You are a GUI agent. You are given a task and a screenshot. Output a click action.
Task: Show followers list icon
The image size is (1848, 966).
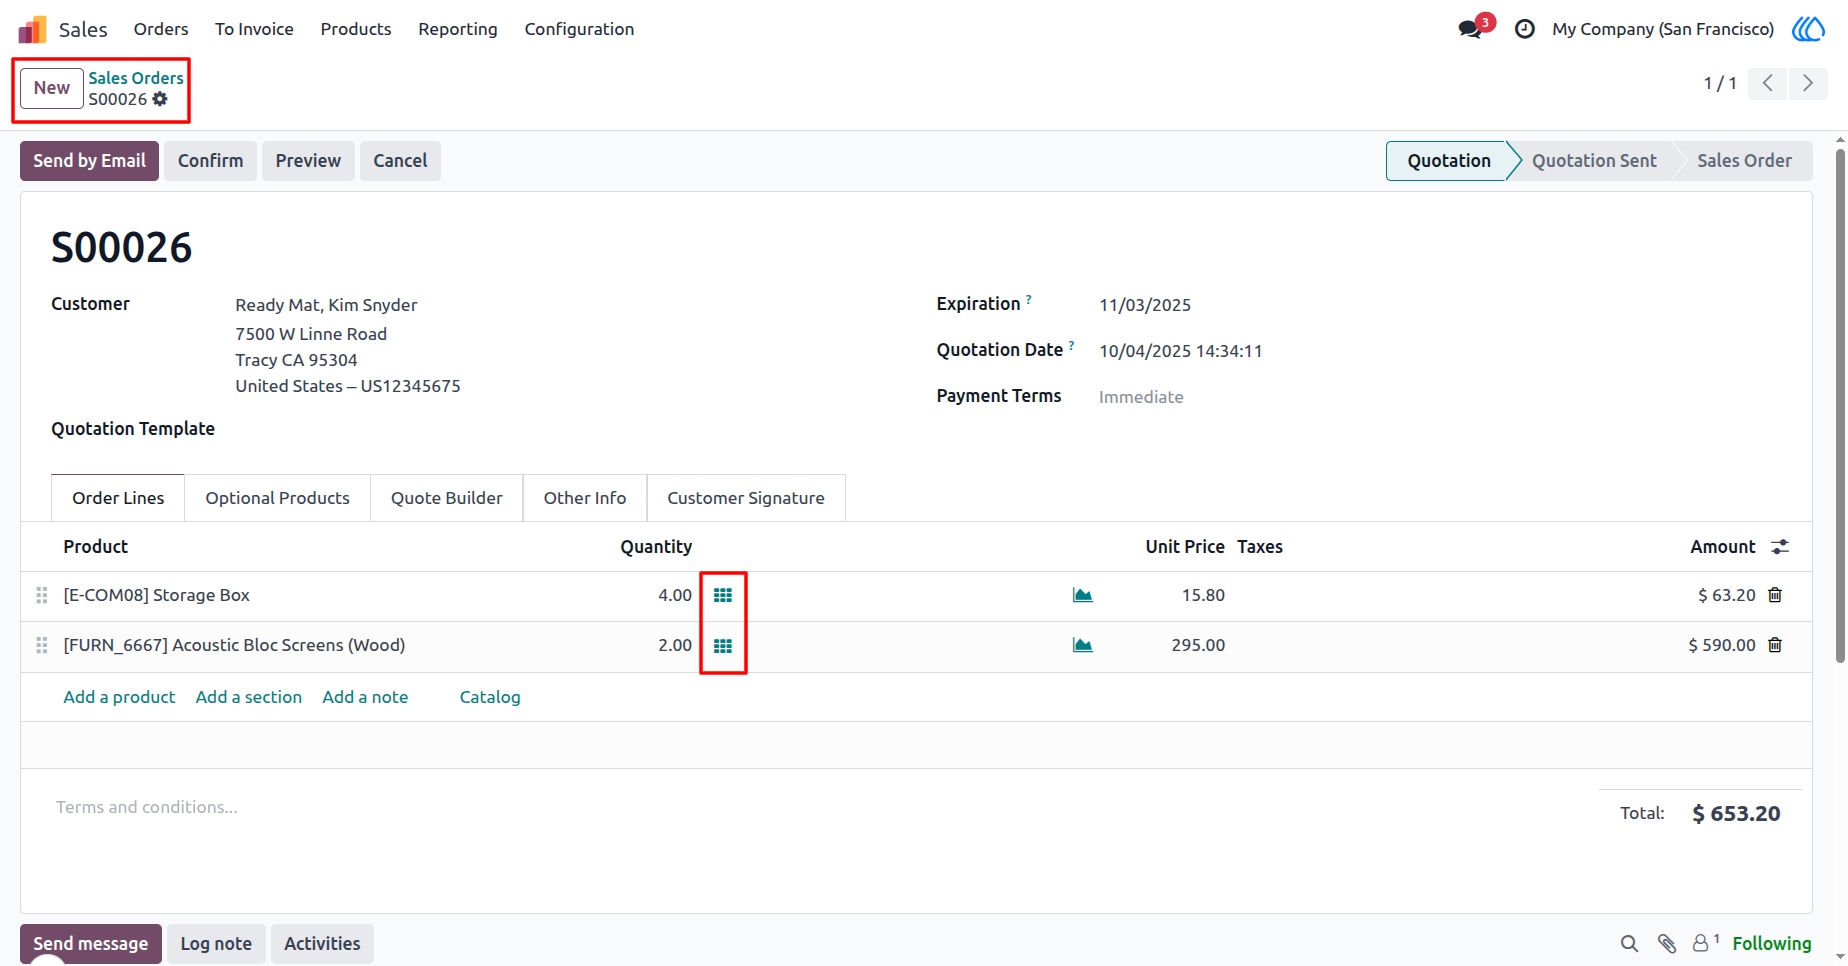pyautogui.click(x=1705, y=942)
